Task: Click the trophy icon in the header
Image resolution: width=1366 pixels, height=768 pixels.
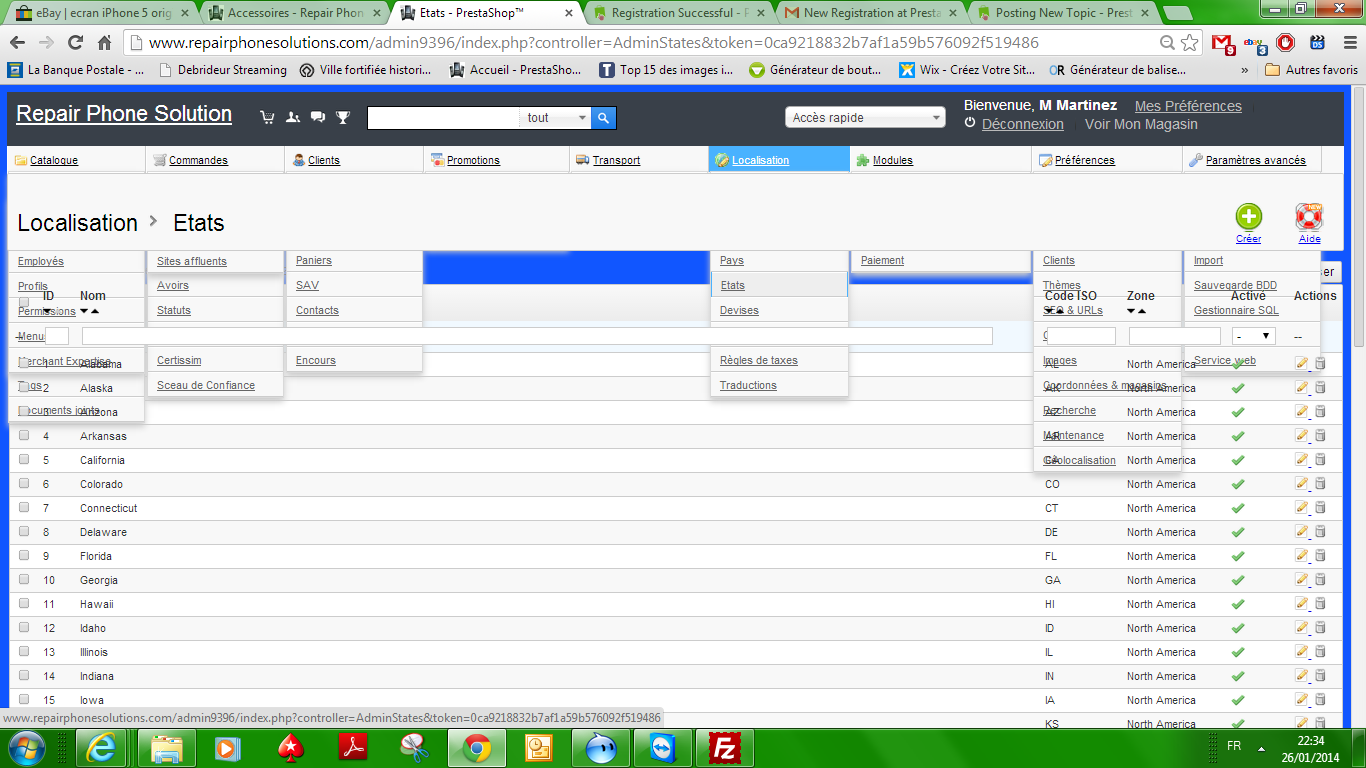Action: coord(343,117)
